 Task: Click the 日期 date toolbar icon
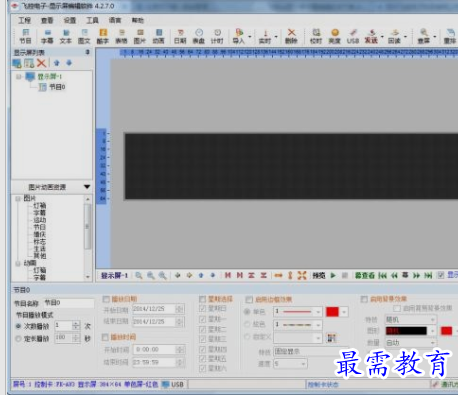[180, 36]
